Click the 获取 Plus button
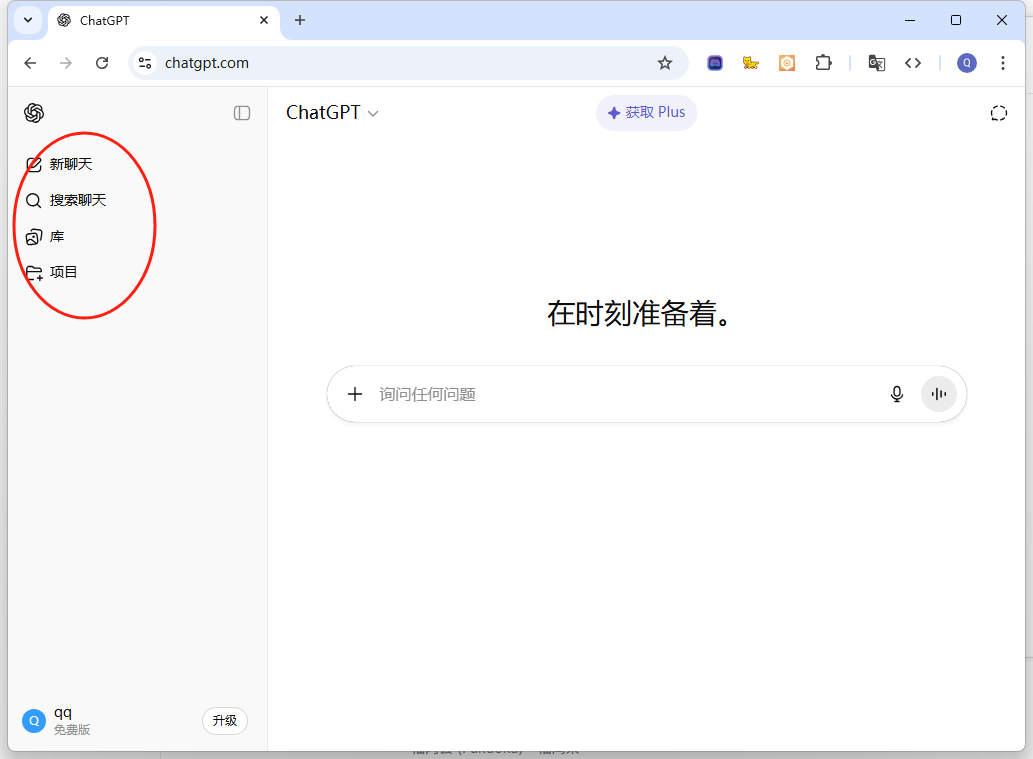This screenshot has width=1033, height=759. (x=646, y=113)
